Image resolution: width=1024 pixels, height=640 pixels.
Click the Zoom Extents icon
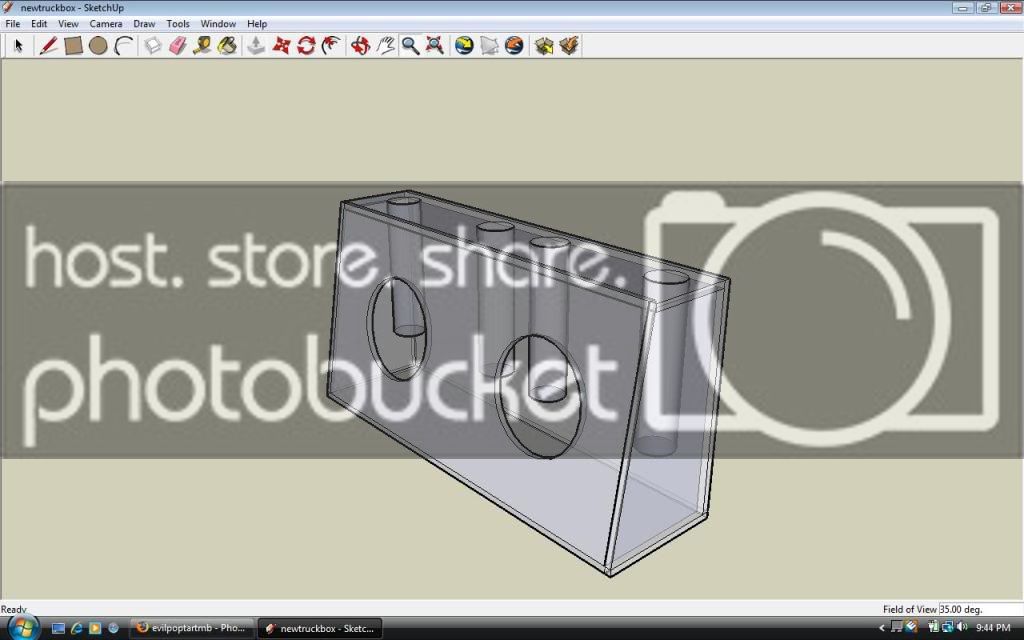point(435,46)
